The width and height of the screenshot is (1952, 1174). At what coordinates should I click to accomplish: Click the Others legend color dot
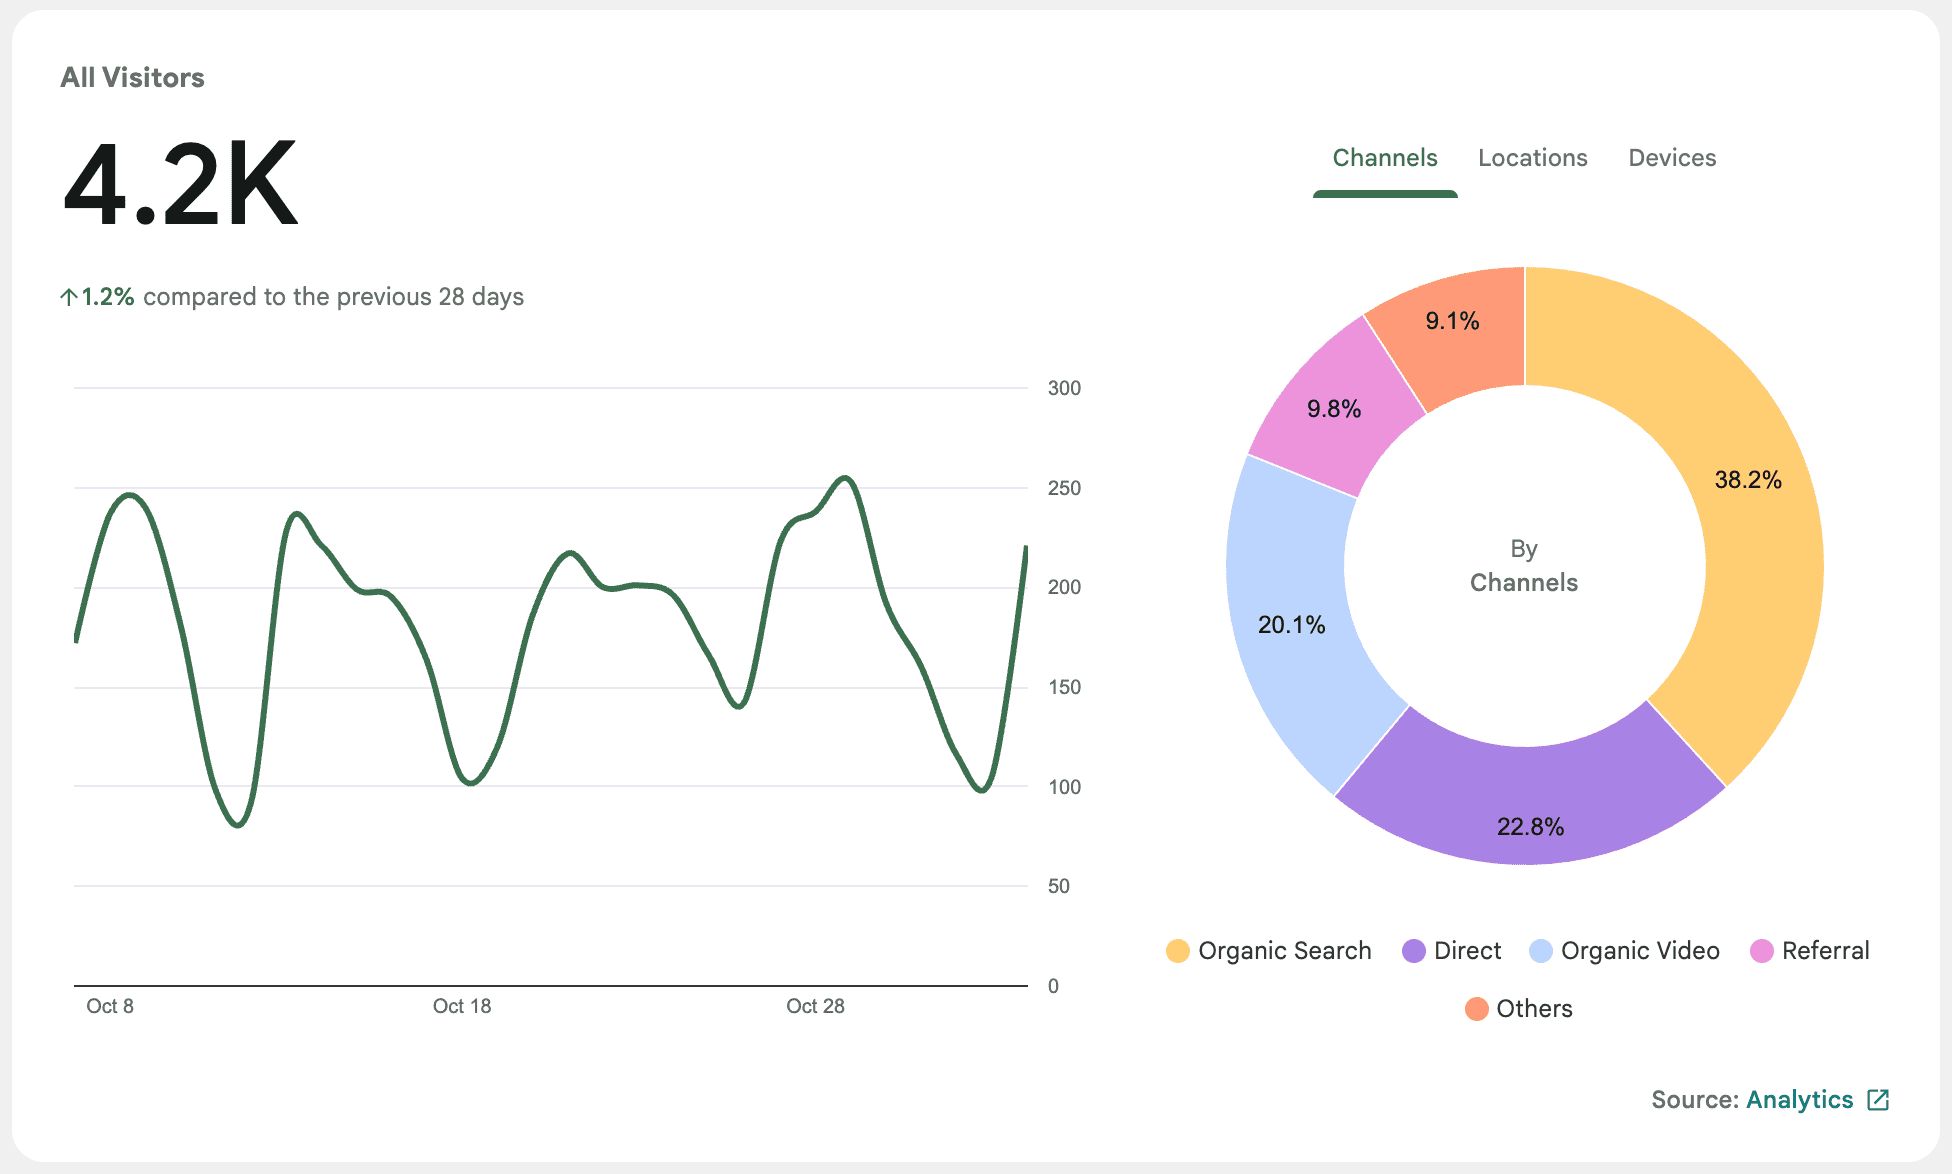[1476, 1009]
